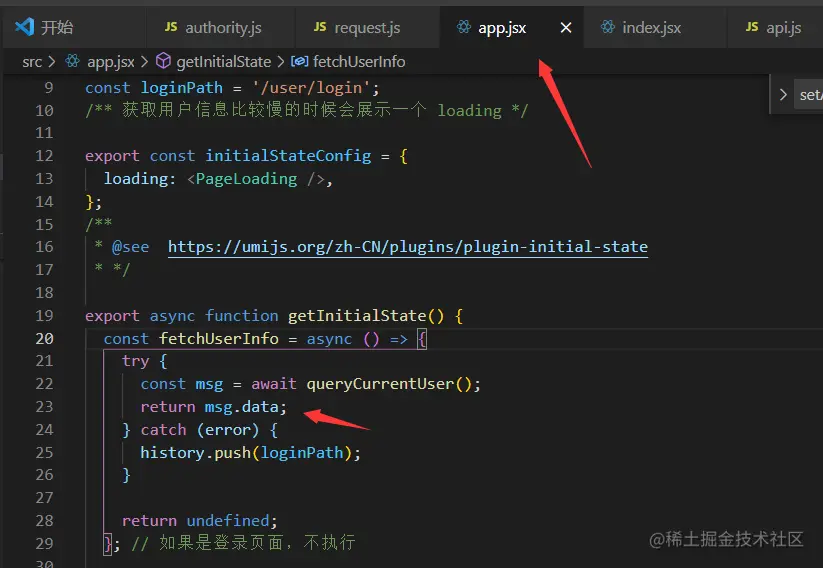Viewport: 823px width, 568px height.
Task: Expand the find widget chevron arrow
Action: click(x=783, y=94)
